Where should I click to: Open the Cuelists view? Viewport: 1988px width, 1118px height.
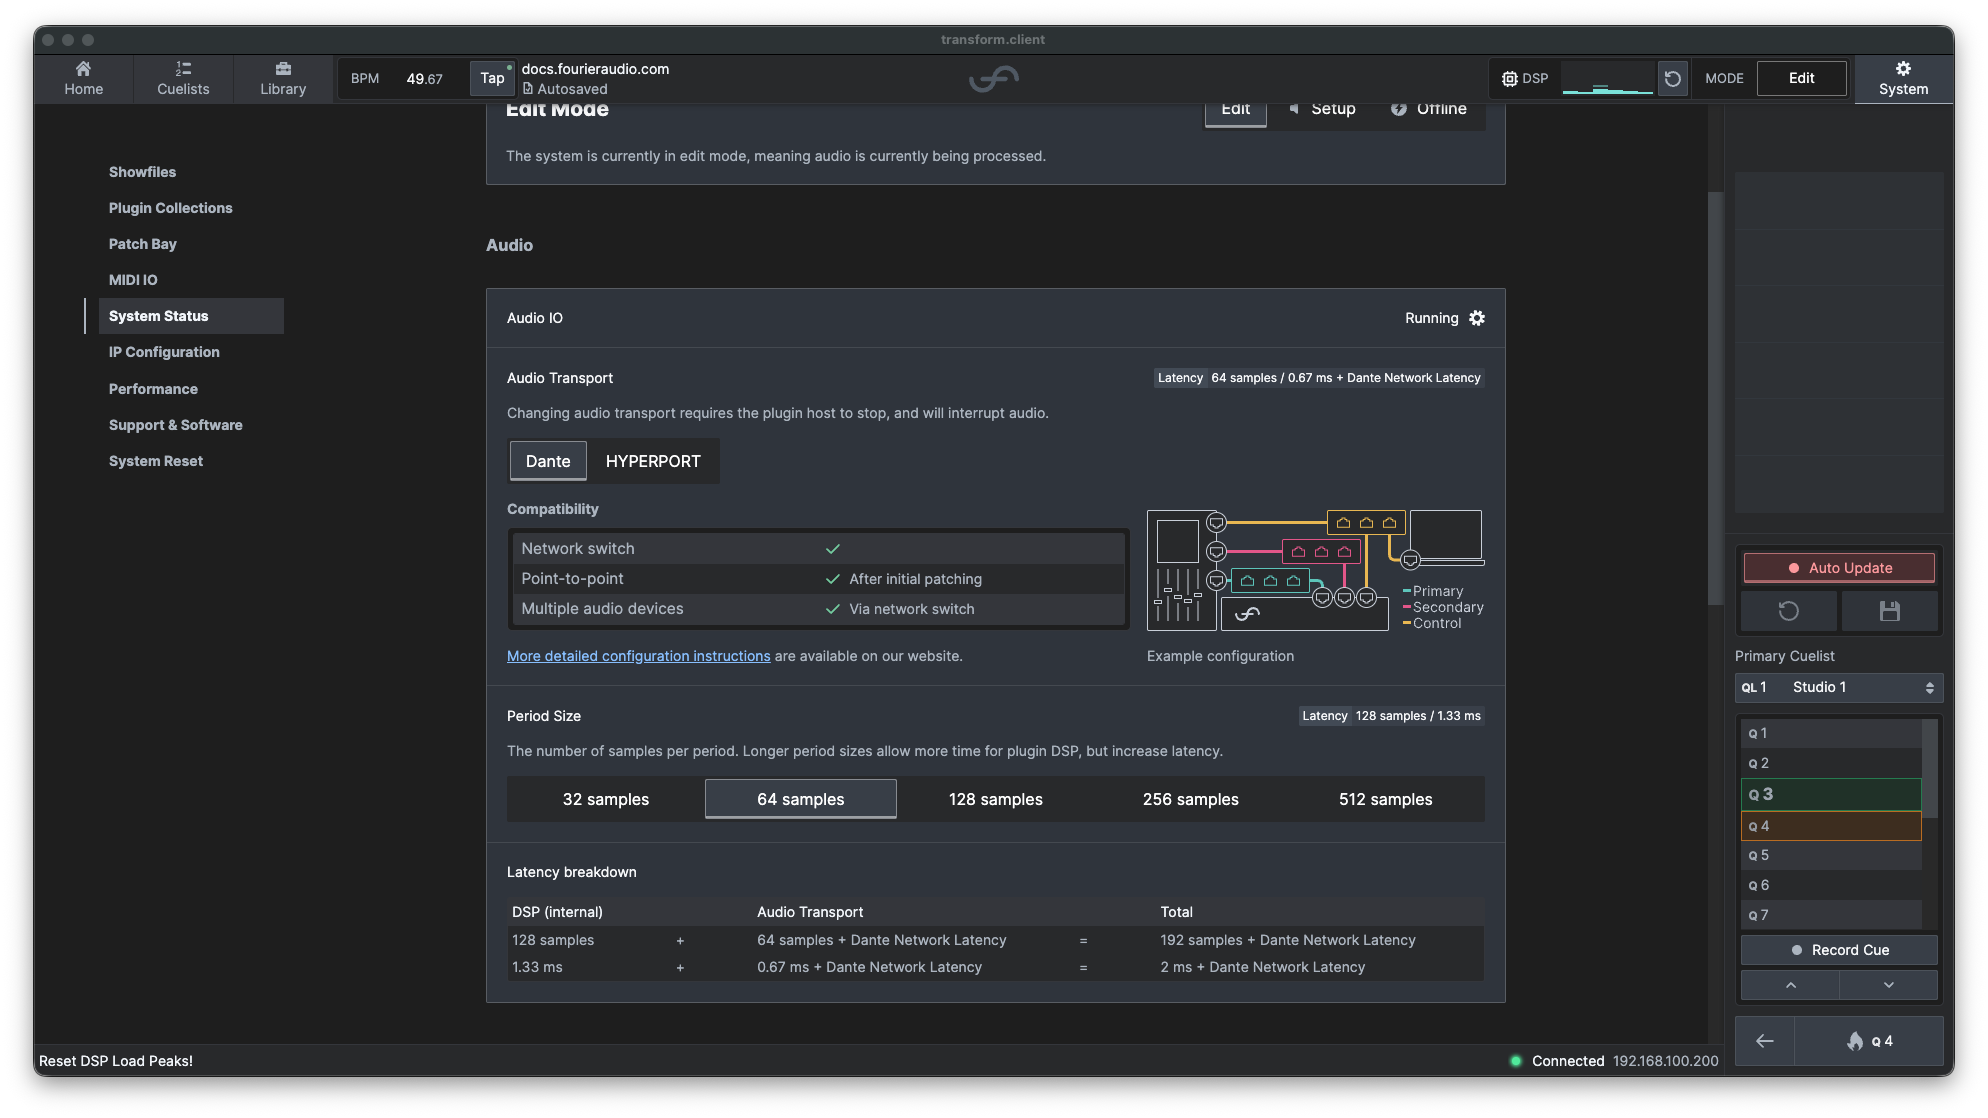[183, 78]
